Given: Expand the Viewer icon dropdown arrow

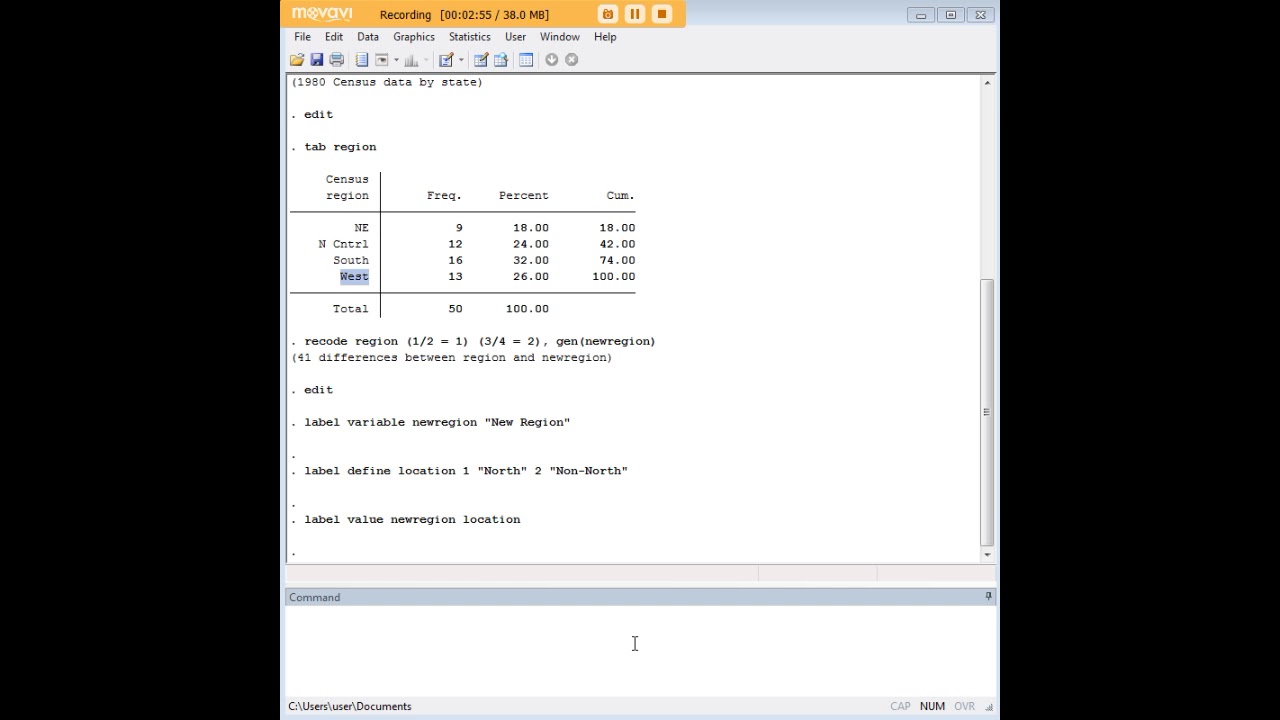Looking at the screenshot, I should click(396, 60).
